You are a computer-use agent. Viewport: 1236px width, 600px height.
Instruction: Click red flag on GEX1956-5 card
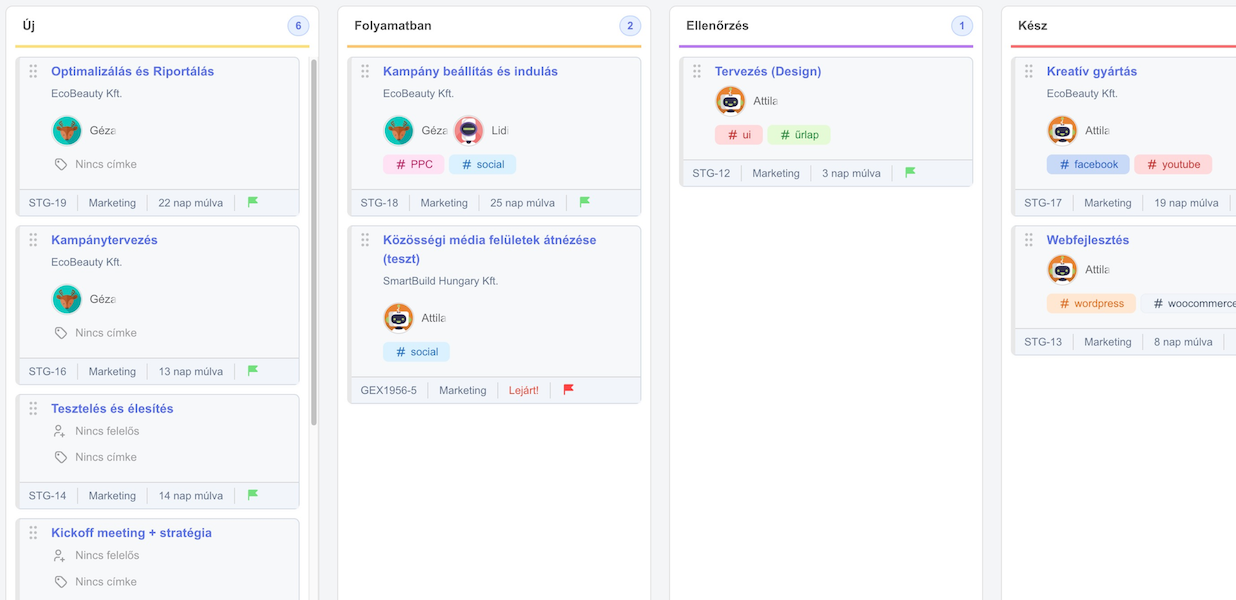(568, 390)
